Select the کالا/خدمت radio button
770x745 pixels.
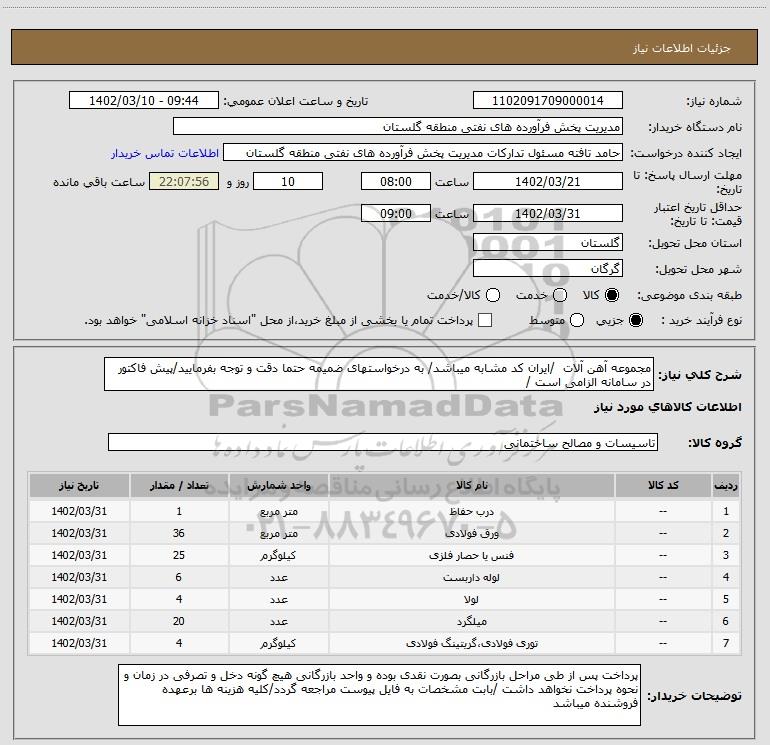coord(493,295)
